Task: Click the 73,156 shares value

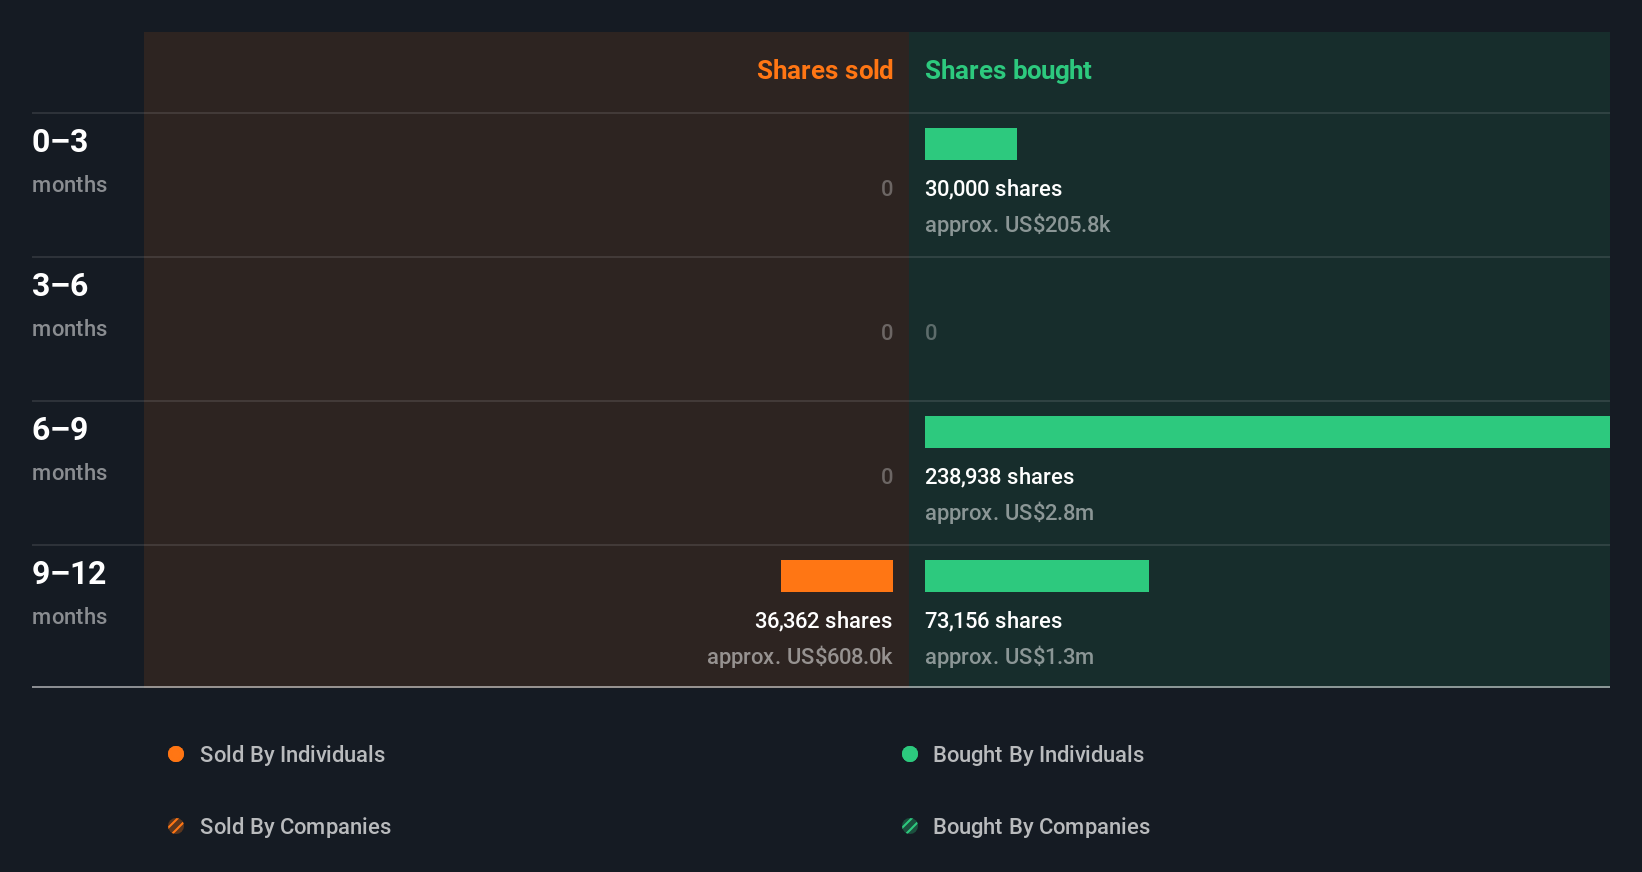Action: pyautogui.click(x=993, y=620)
